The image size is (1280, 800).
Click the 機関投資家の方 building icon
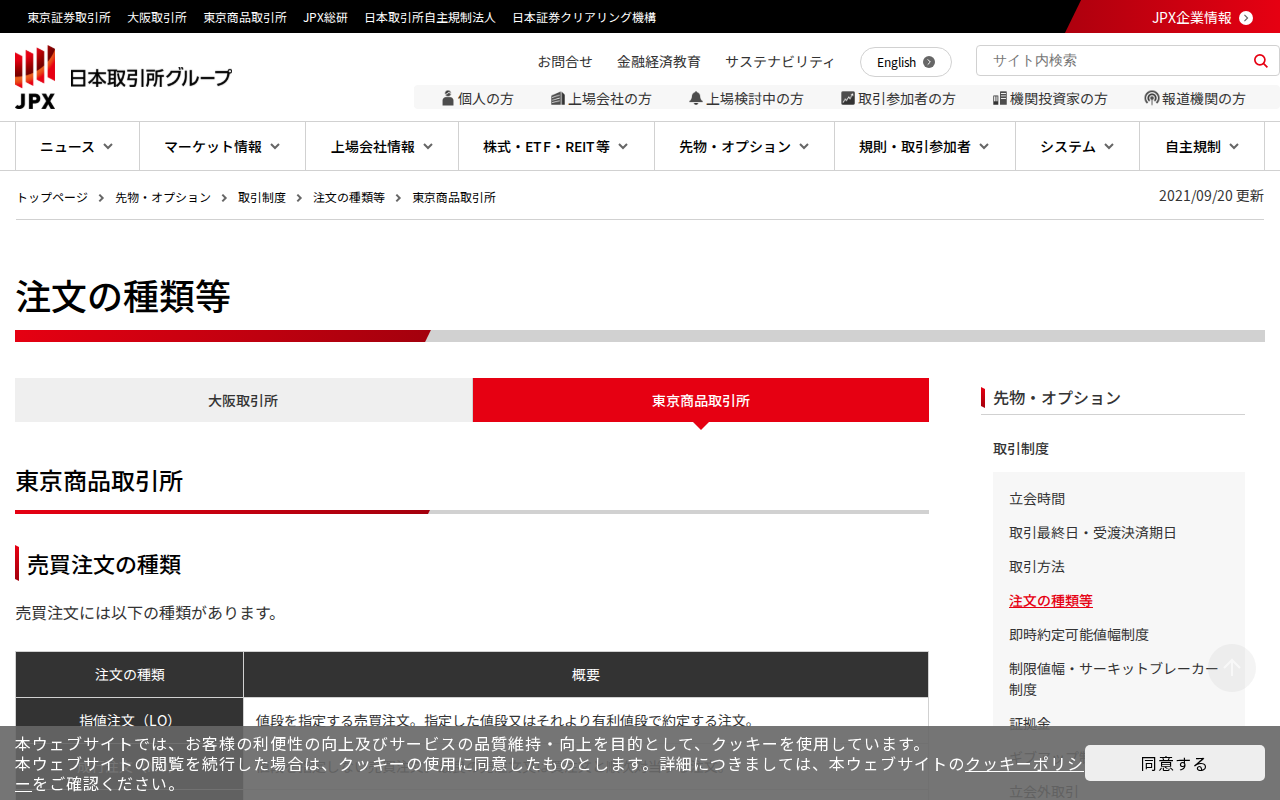click(999, 98)
